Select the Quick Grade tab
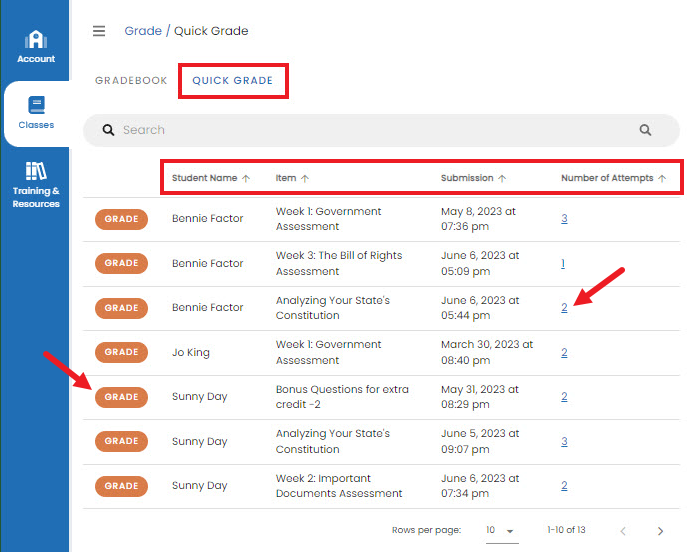Viewport: 691px width, 552px height. pyautogui.click(x=233, y=81)
